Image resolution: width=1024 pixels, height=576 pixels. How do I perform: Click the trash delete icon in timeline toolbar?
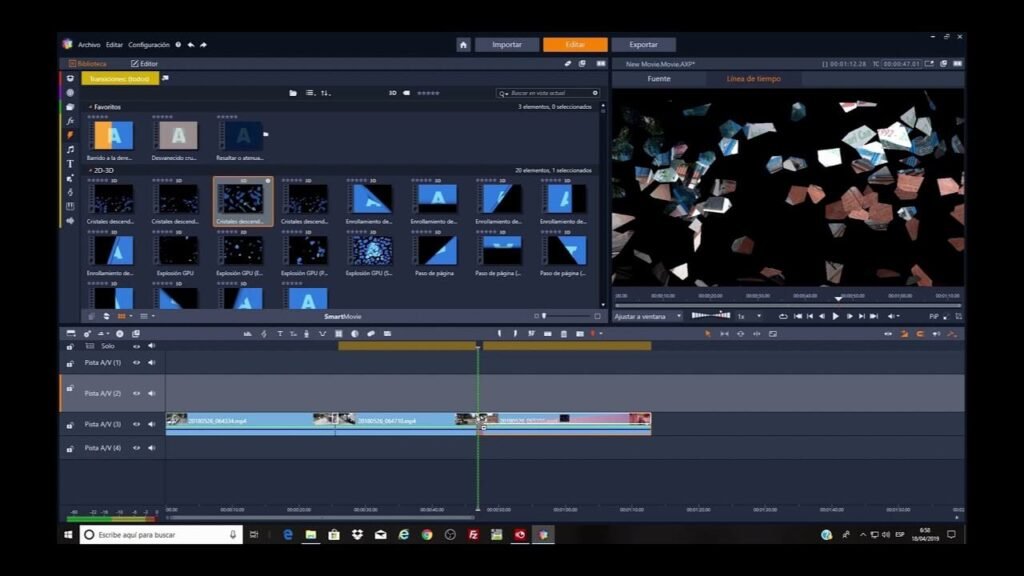tap(564, 334)
